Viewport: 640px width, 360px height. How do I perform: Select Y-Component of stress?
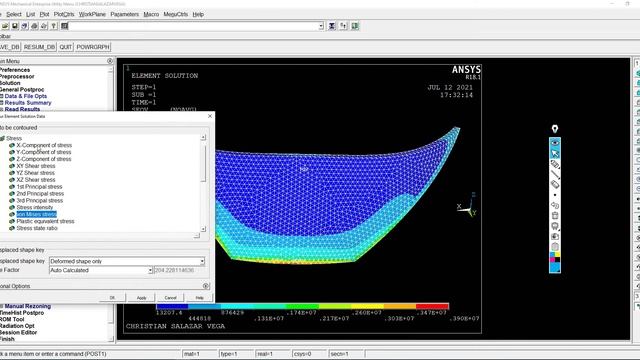pyautogui.click(x=44, y=152)
